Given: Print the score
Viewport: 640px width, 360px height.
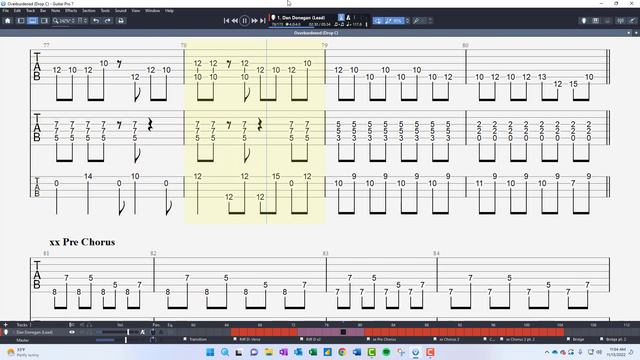Looking at the screenshot, I should 121,20.
